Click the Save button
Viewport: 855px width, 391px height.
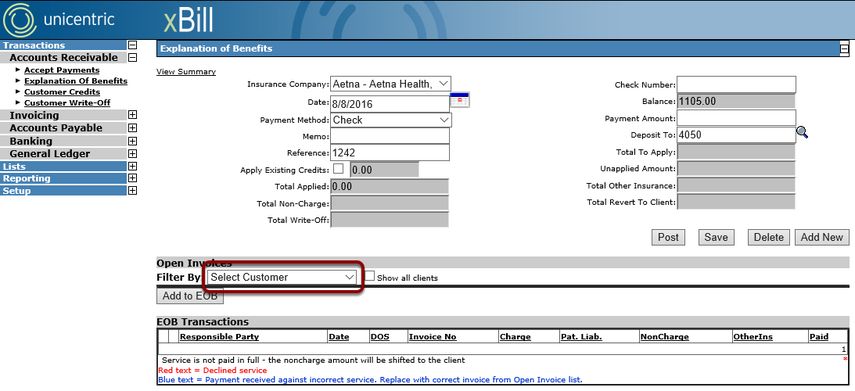click(x=716, y=237)
